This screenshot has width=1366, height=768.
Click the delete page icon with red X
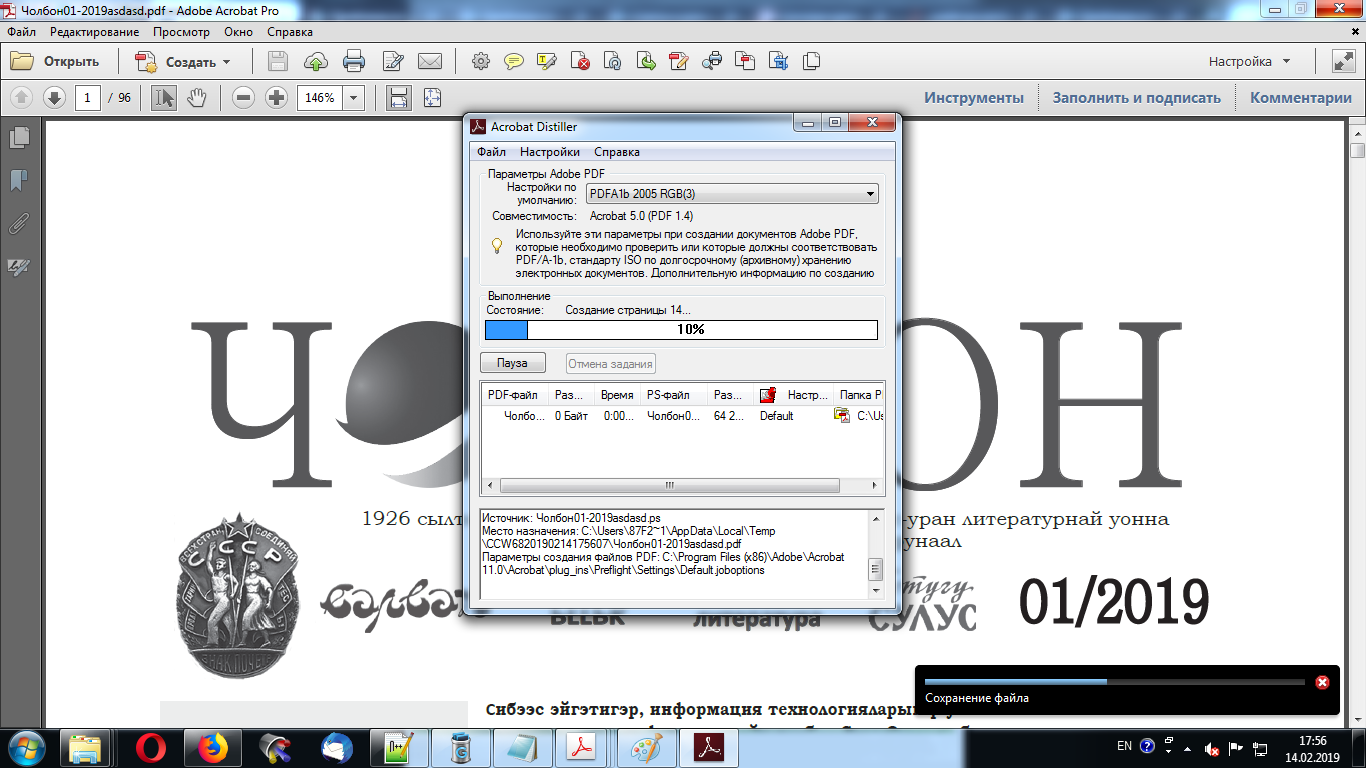click(x=580, y=62)
